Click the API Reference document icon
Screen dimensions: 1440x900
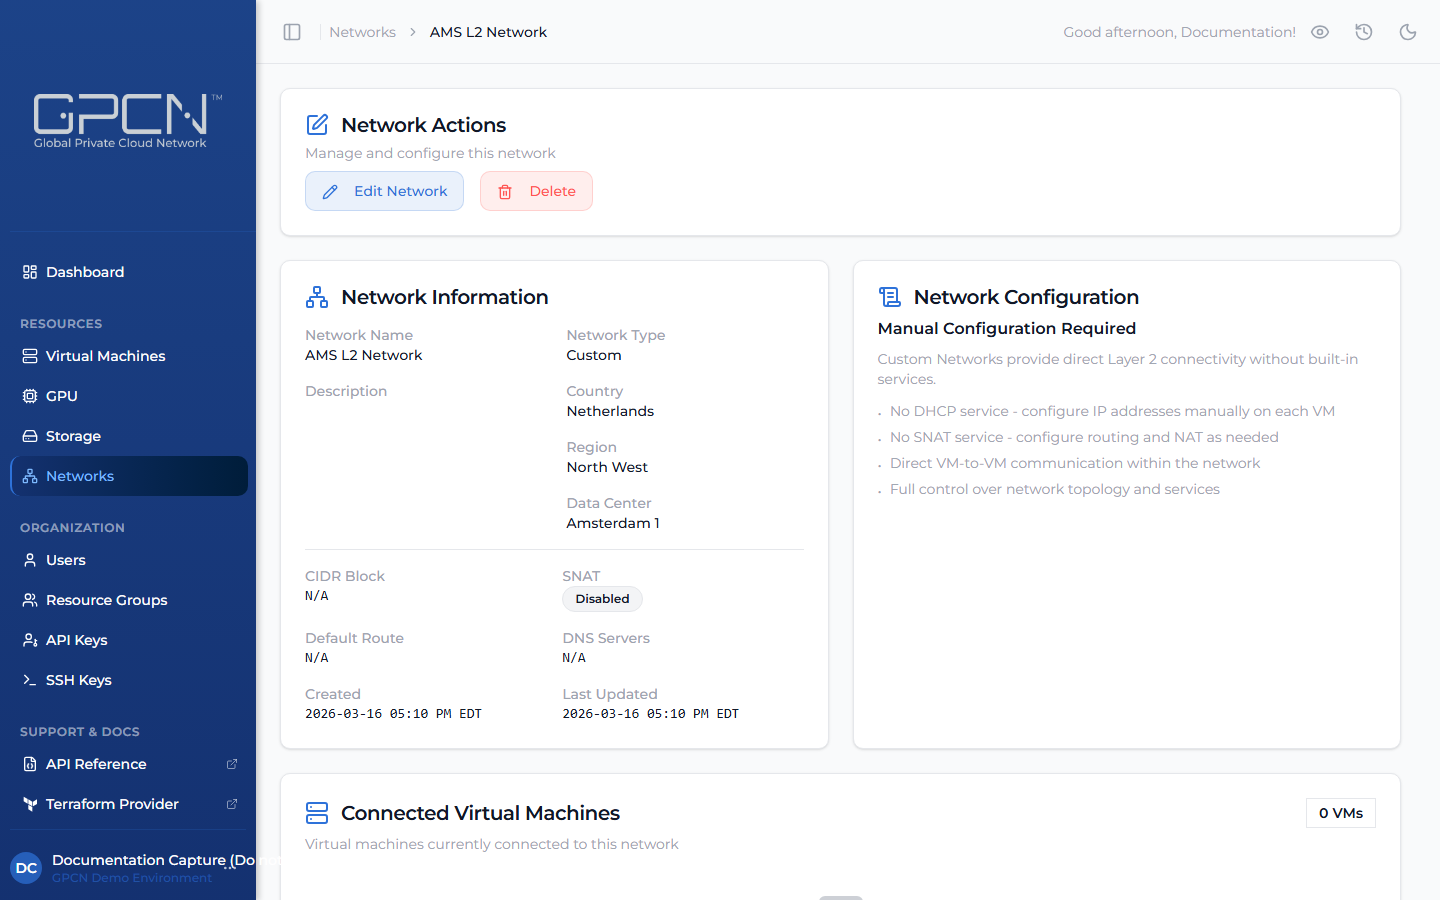coord(30,764)
